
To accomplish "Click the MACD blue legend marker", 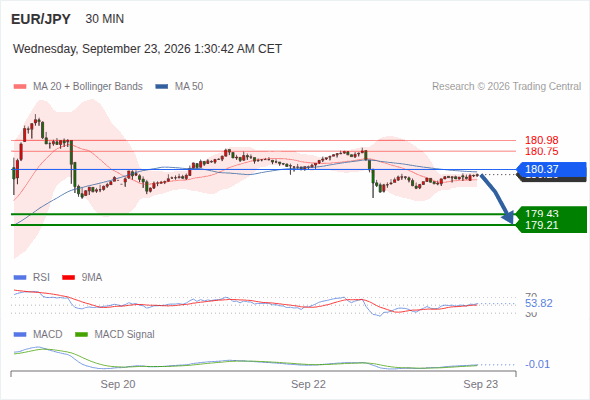I will (20, 335).
